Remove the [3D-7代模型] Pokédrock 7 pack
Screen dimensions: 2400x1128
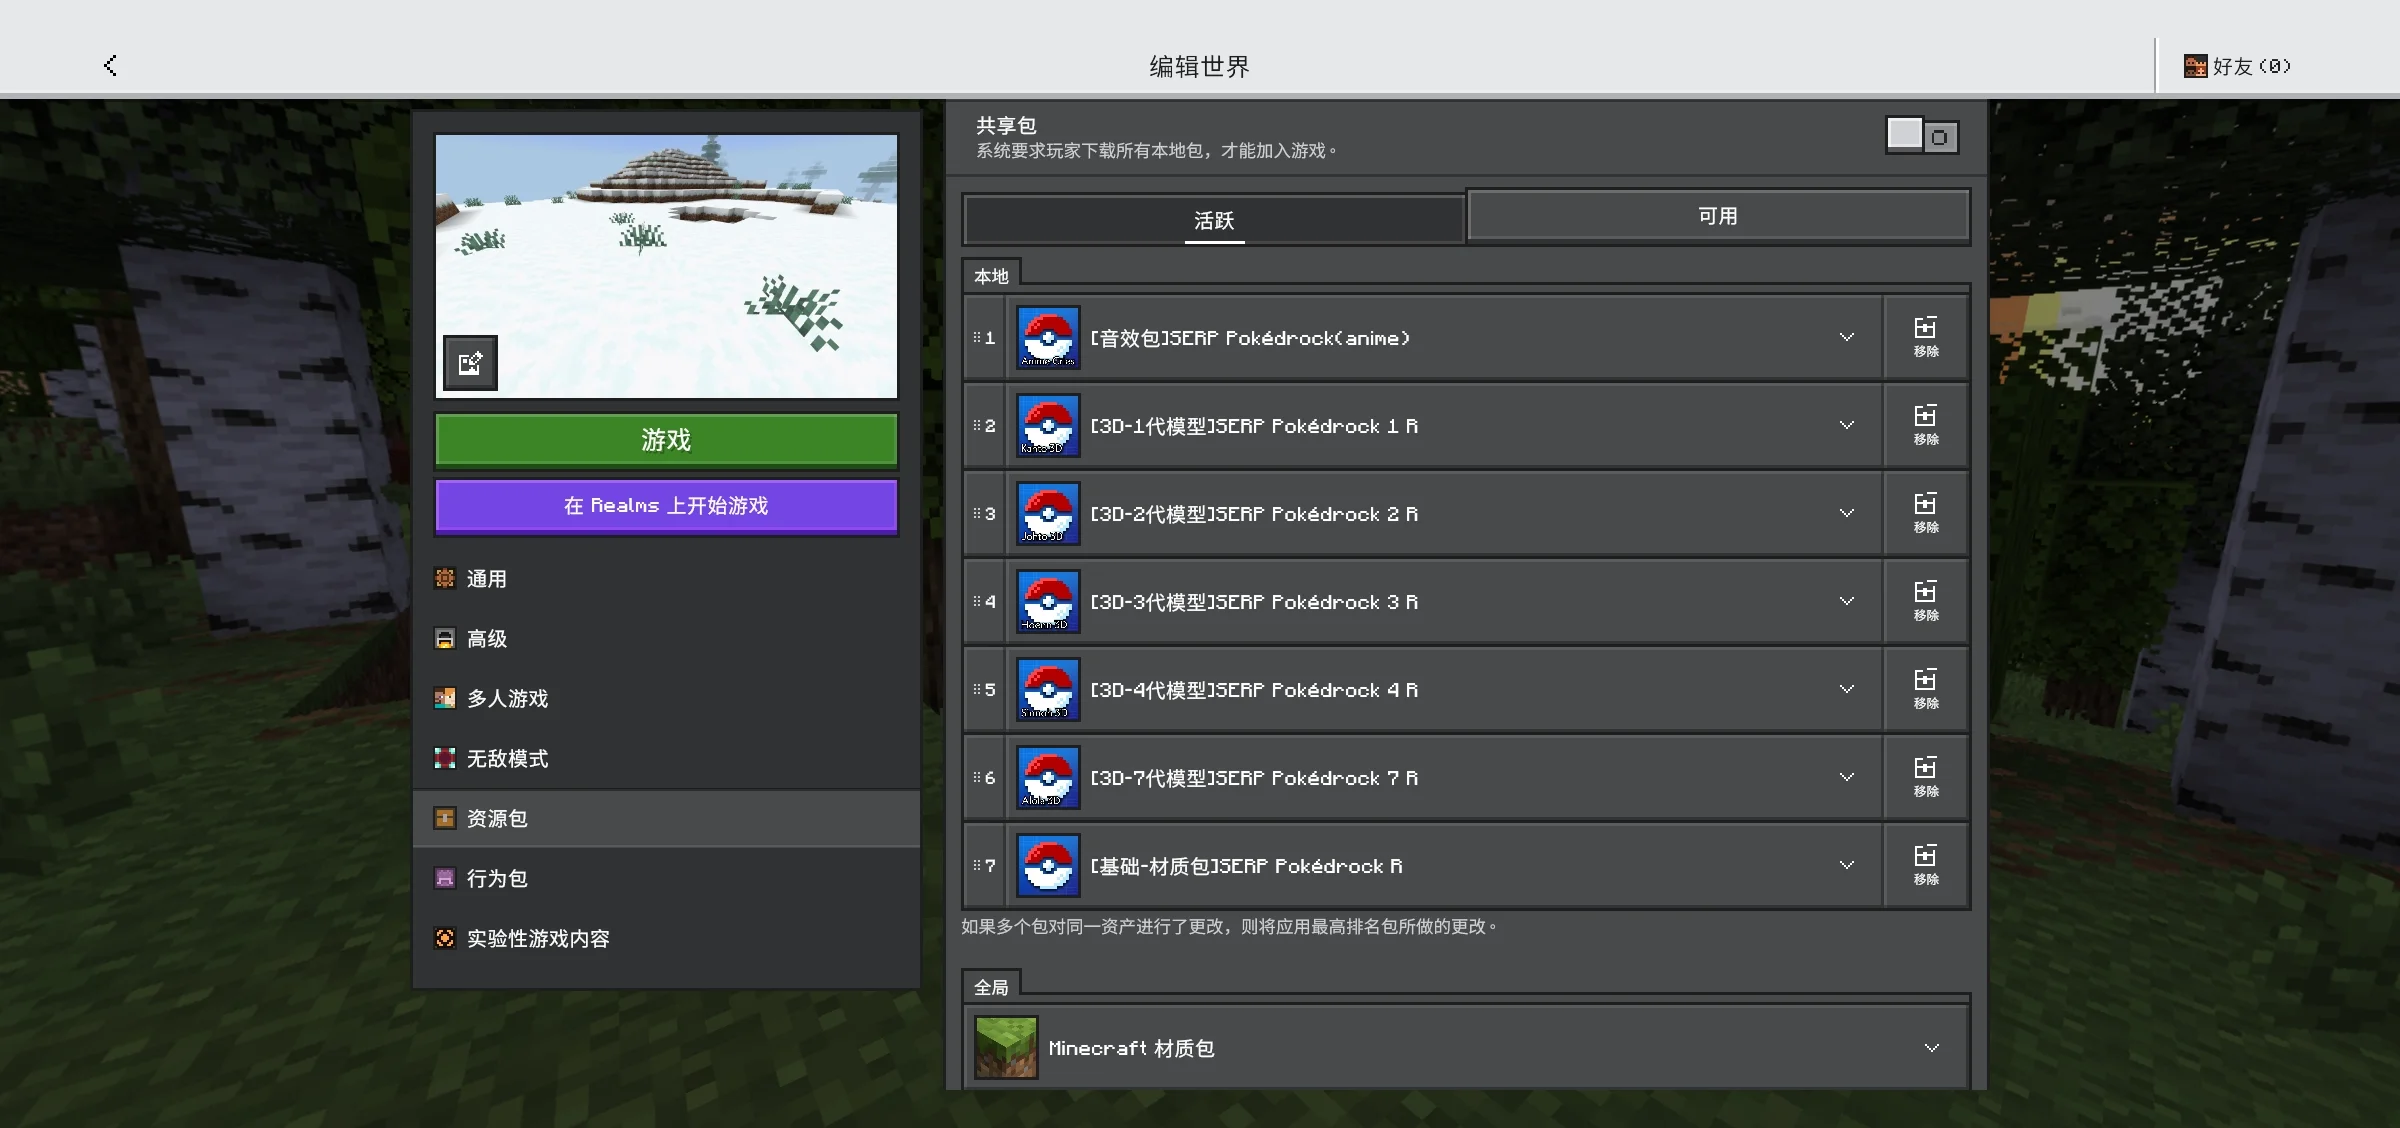1926,778
